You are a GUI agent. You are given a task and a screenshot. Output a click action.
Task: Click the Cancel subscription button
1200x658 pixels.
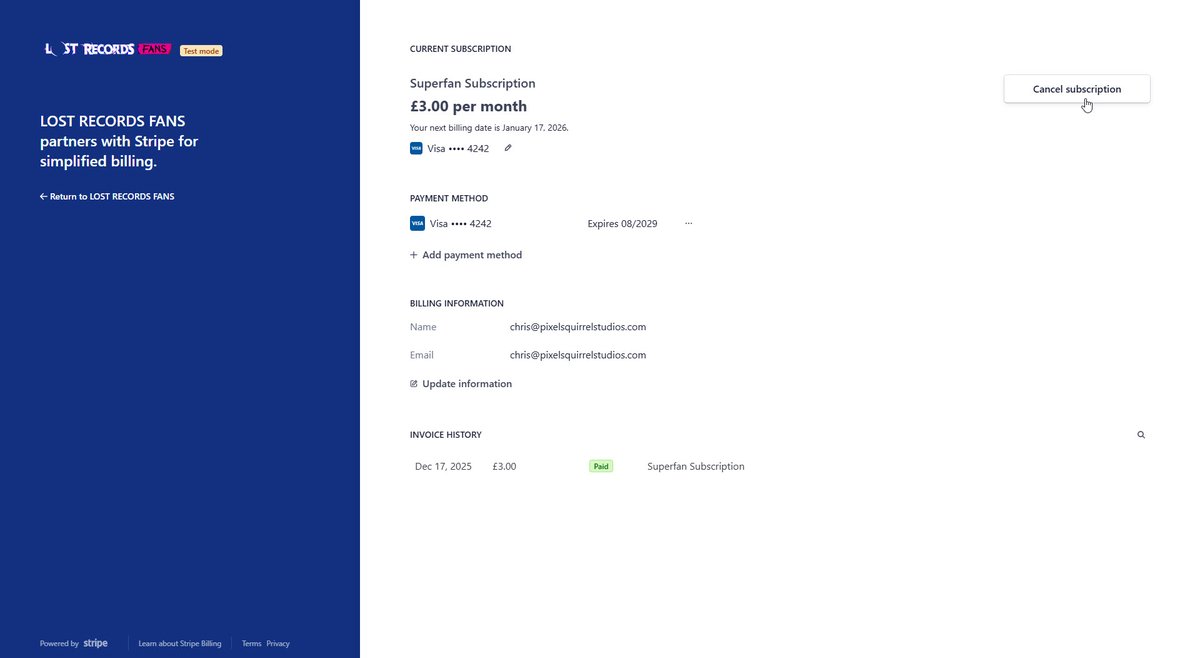(x=1077, y=89)
